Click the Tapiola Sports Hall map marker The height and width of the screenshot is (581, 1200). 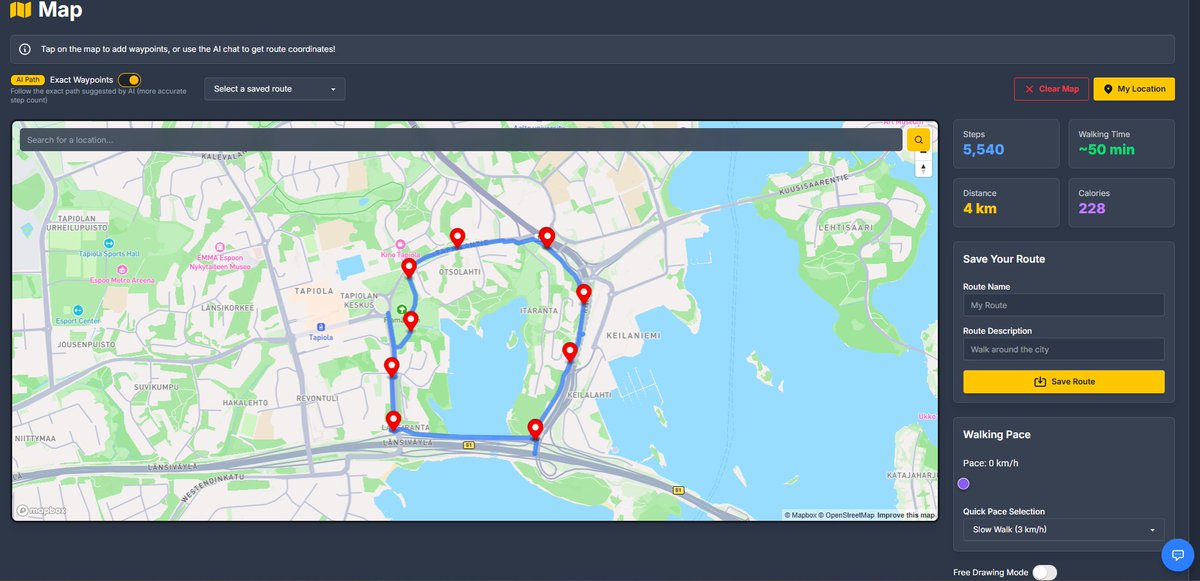(108, 243)
